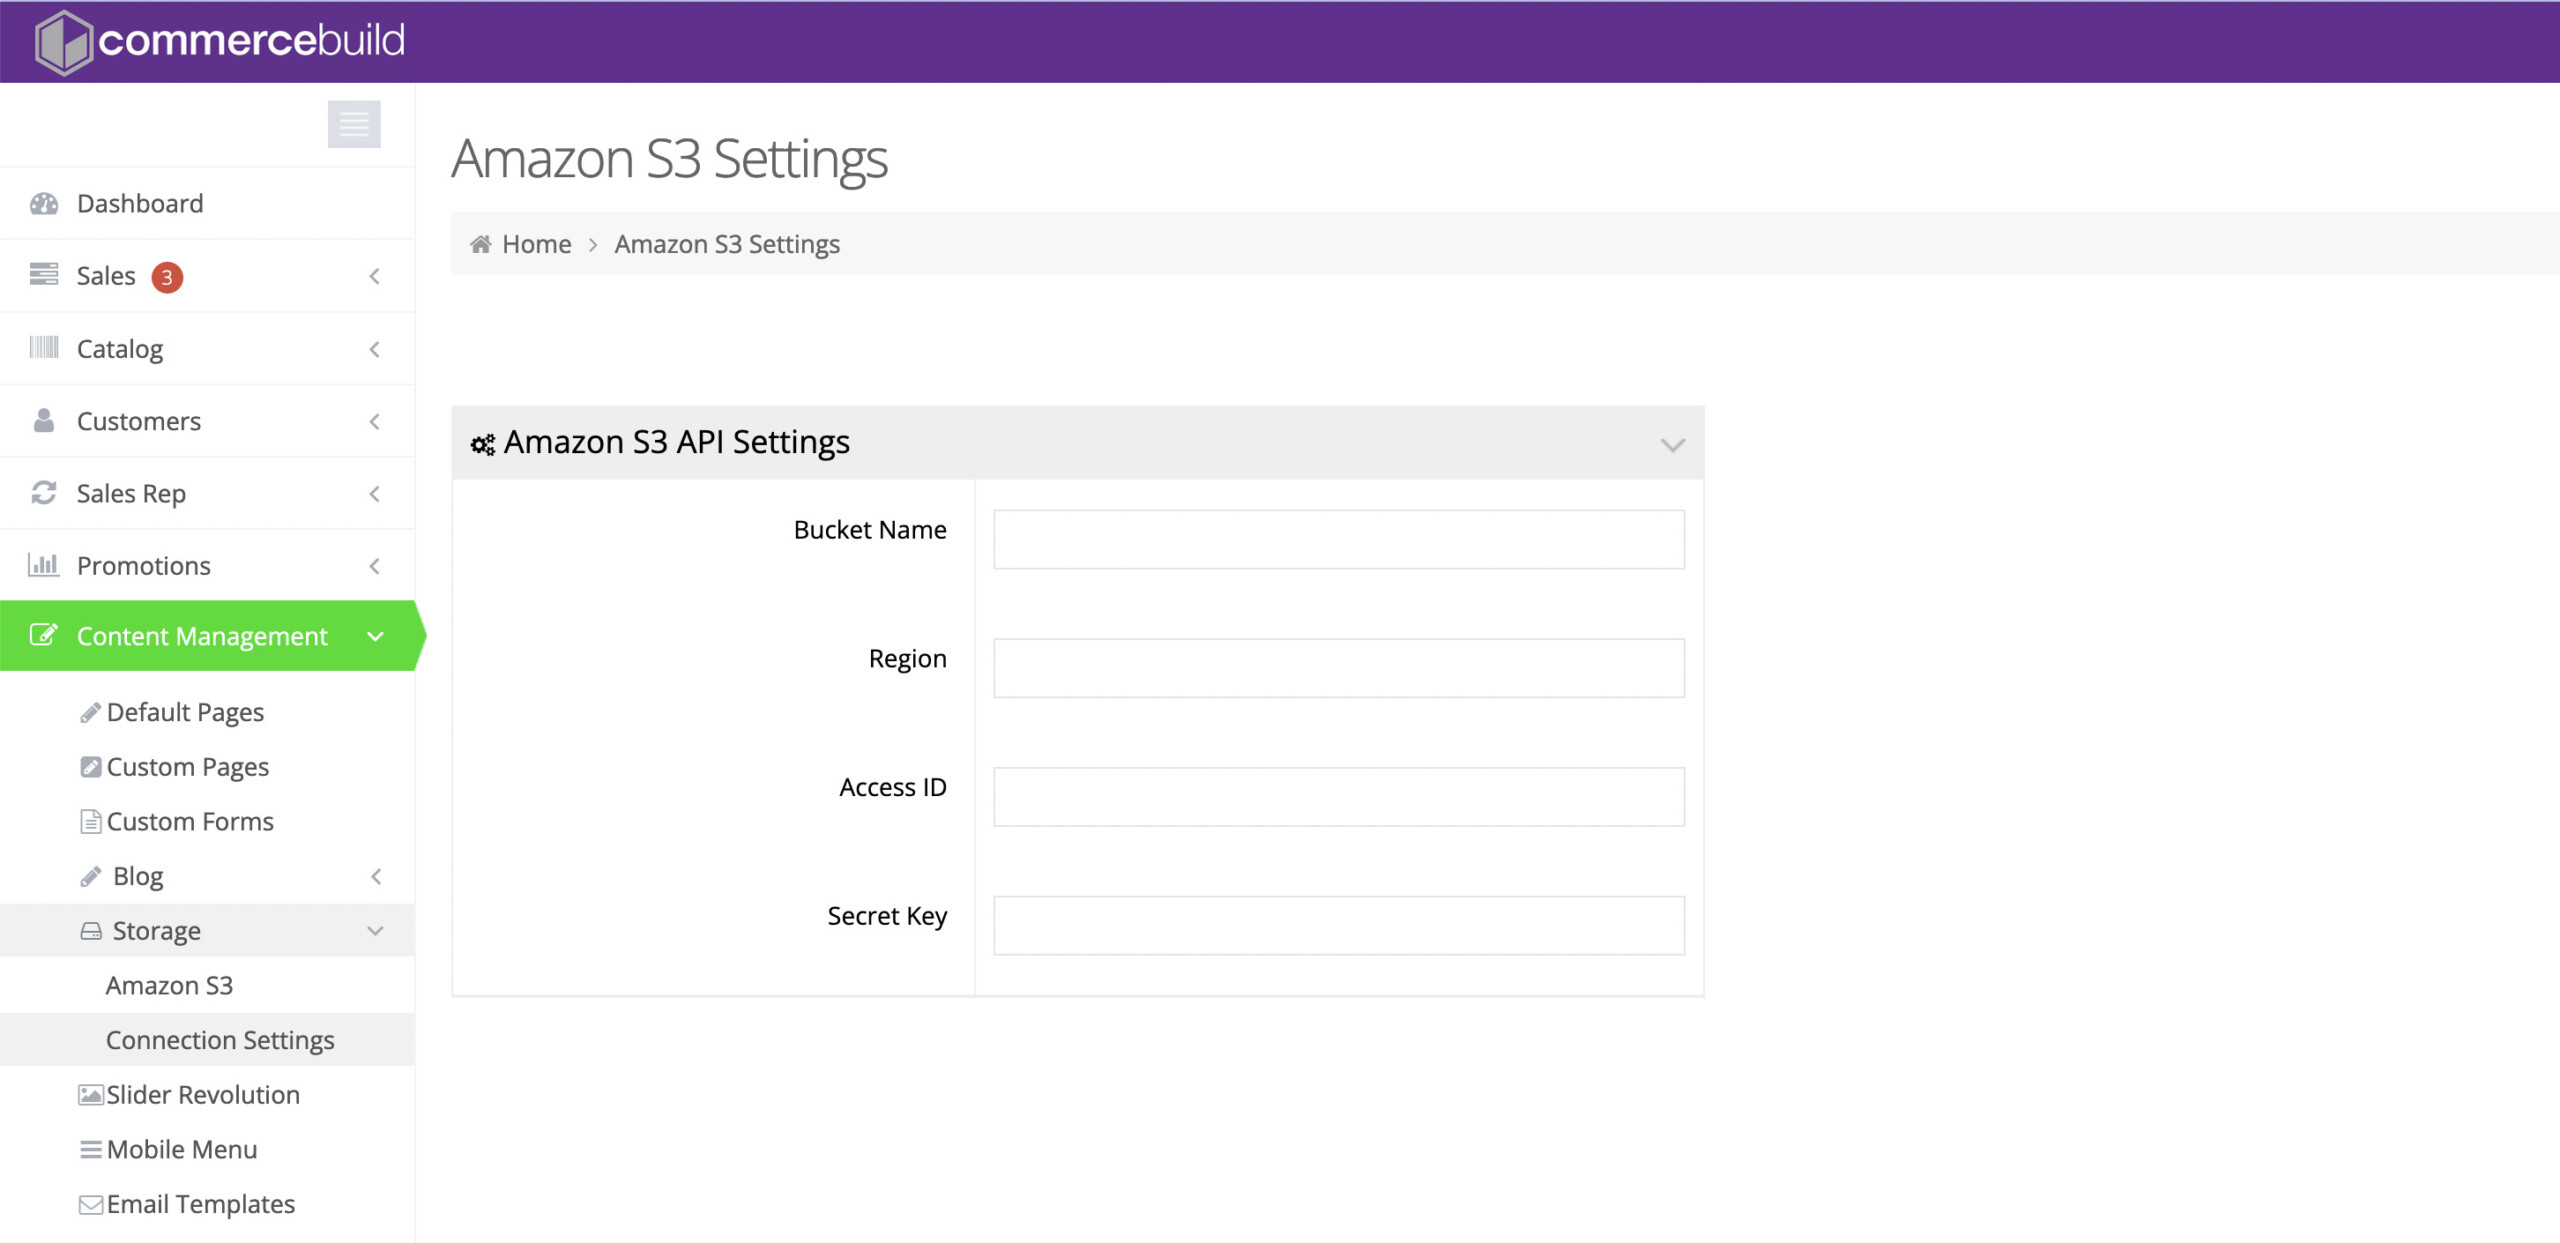Click the Catalog menu label

pos(120,349)
